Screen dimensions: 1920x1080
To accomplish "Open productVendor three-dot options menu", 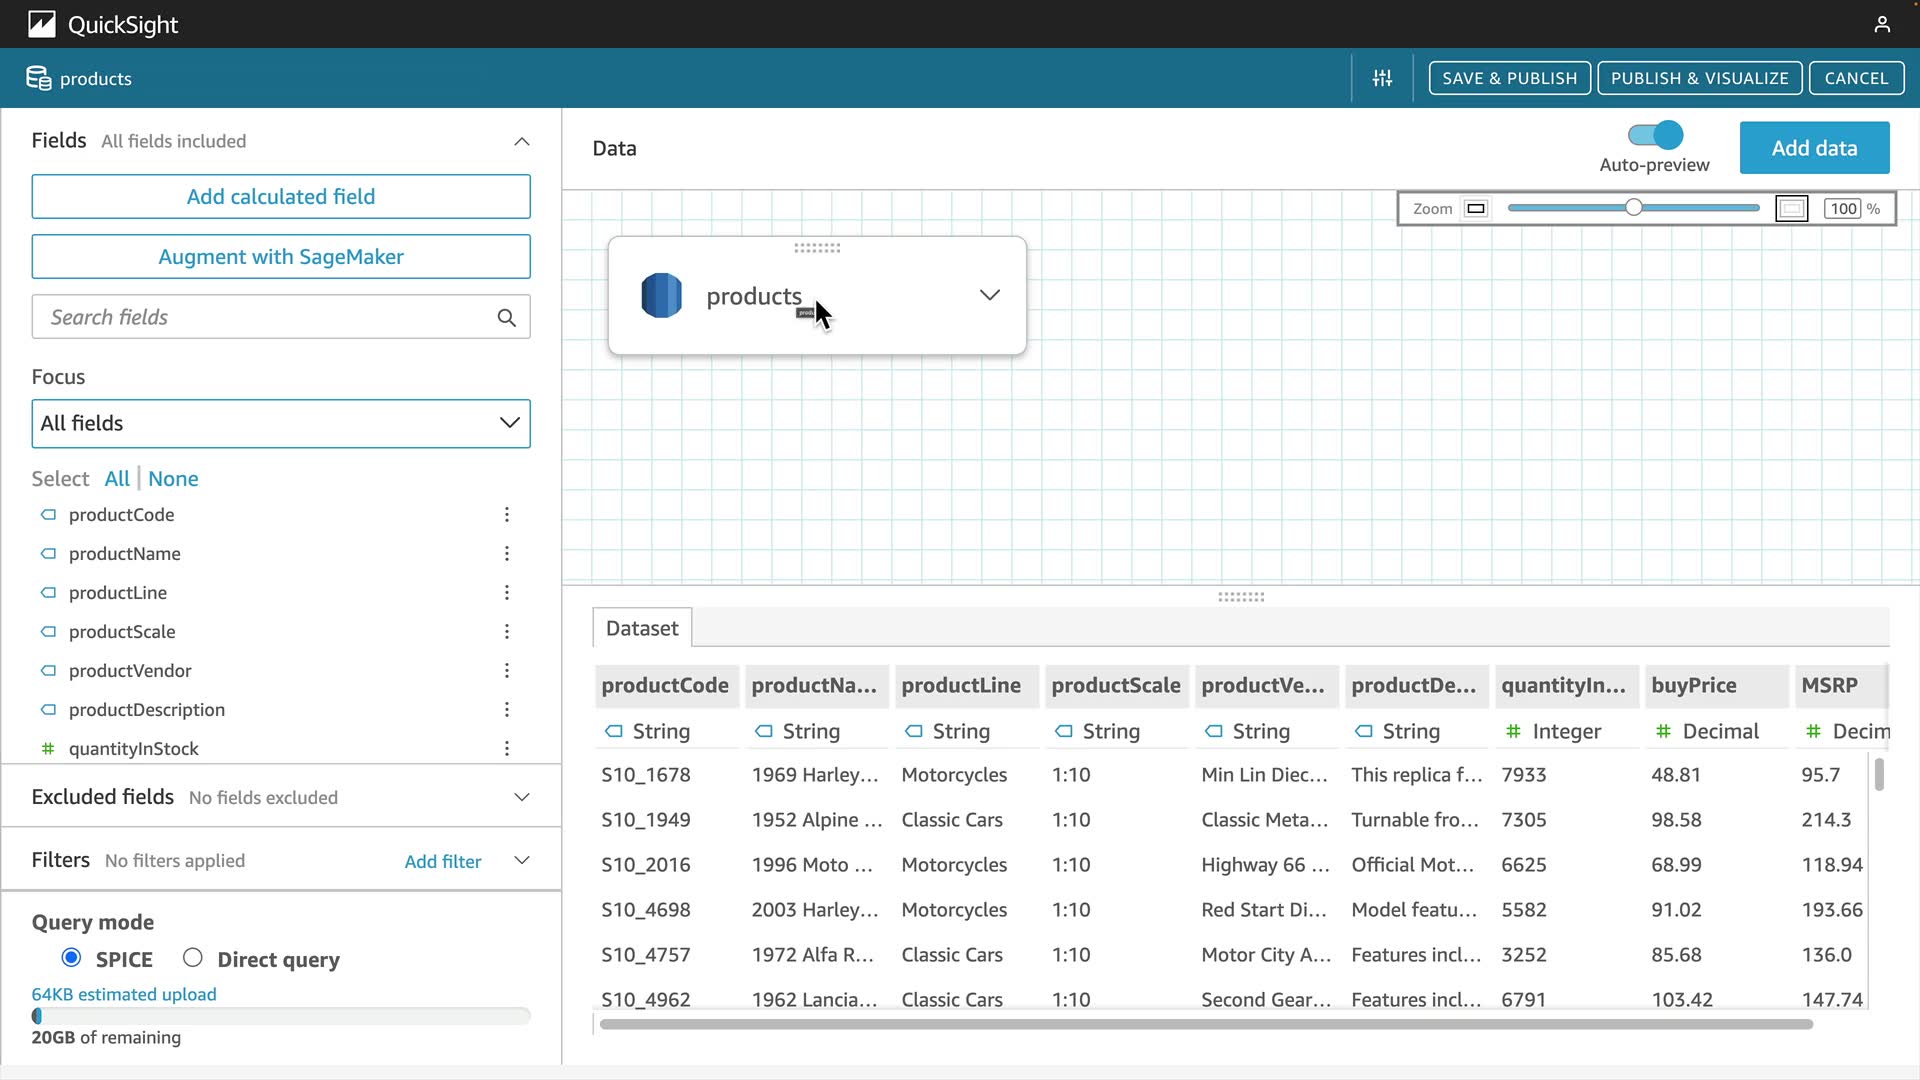I will click(507, 671).
